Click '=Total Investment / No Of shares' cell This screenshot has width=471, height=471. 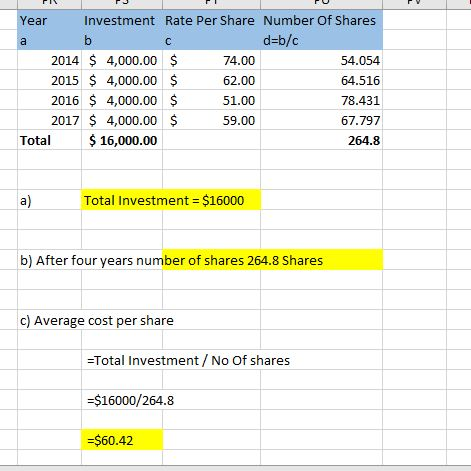tap(188, 360)
